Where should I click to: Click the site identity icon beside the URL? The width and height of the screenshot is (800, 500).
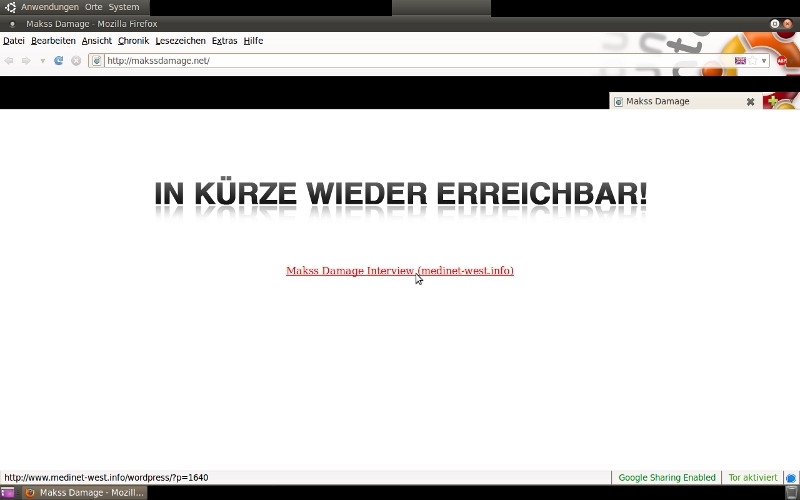pos(96,61)
